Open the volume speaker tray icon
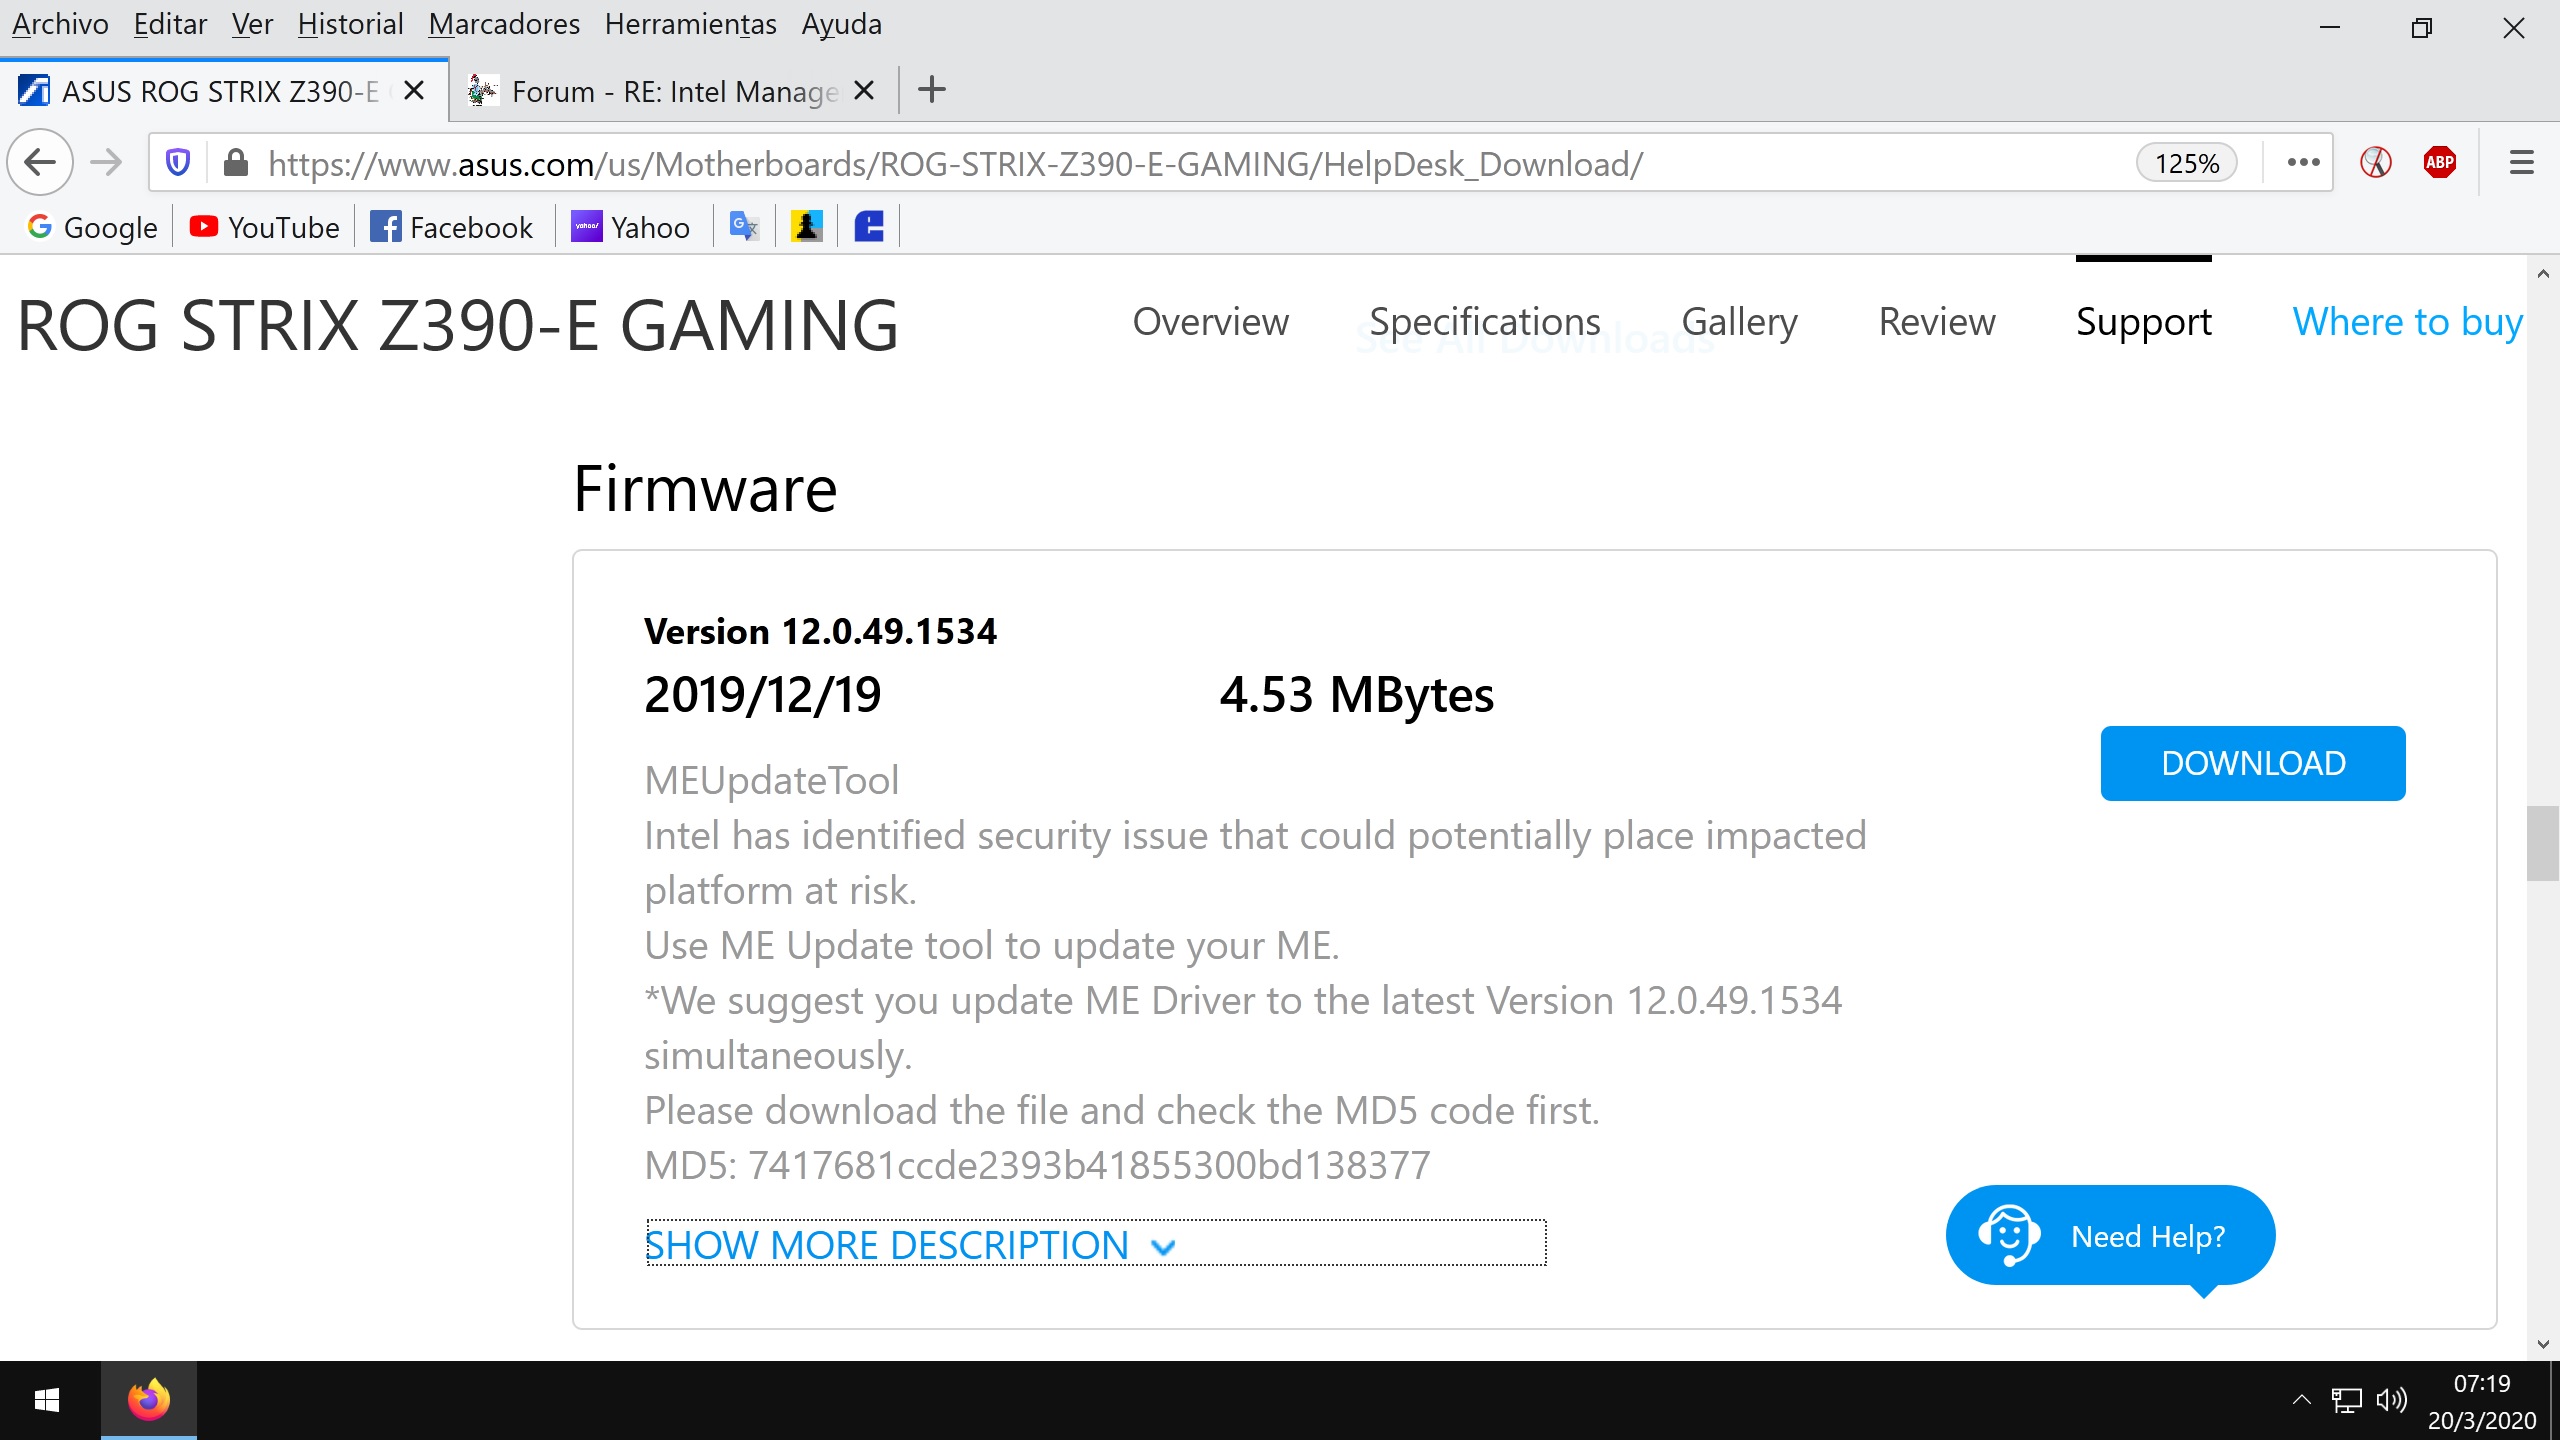The height and width of the screenshot is (1440, 2560). click(x=2391, y=1400)
